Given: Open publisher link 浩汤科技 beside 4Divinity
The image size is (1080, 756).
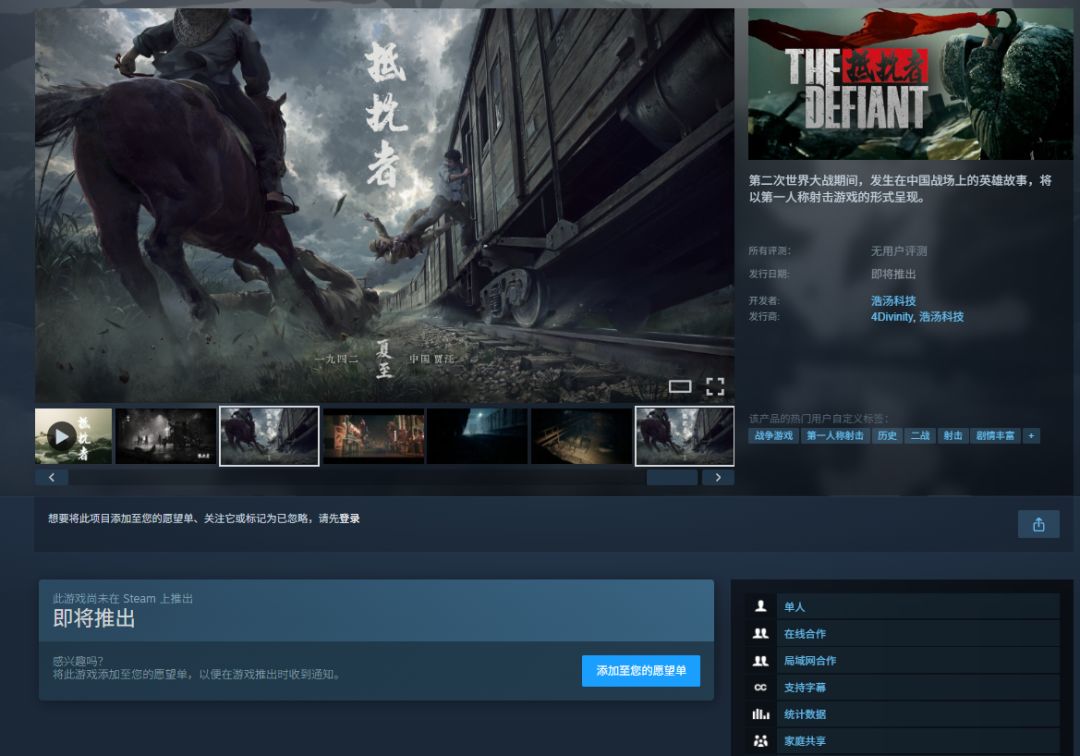Looking at the screenshot, I should click(942, 317).
